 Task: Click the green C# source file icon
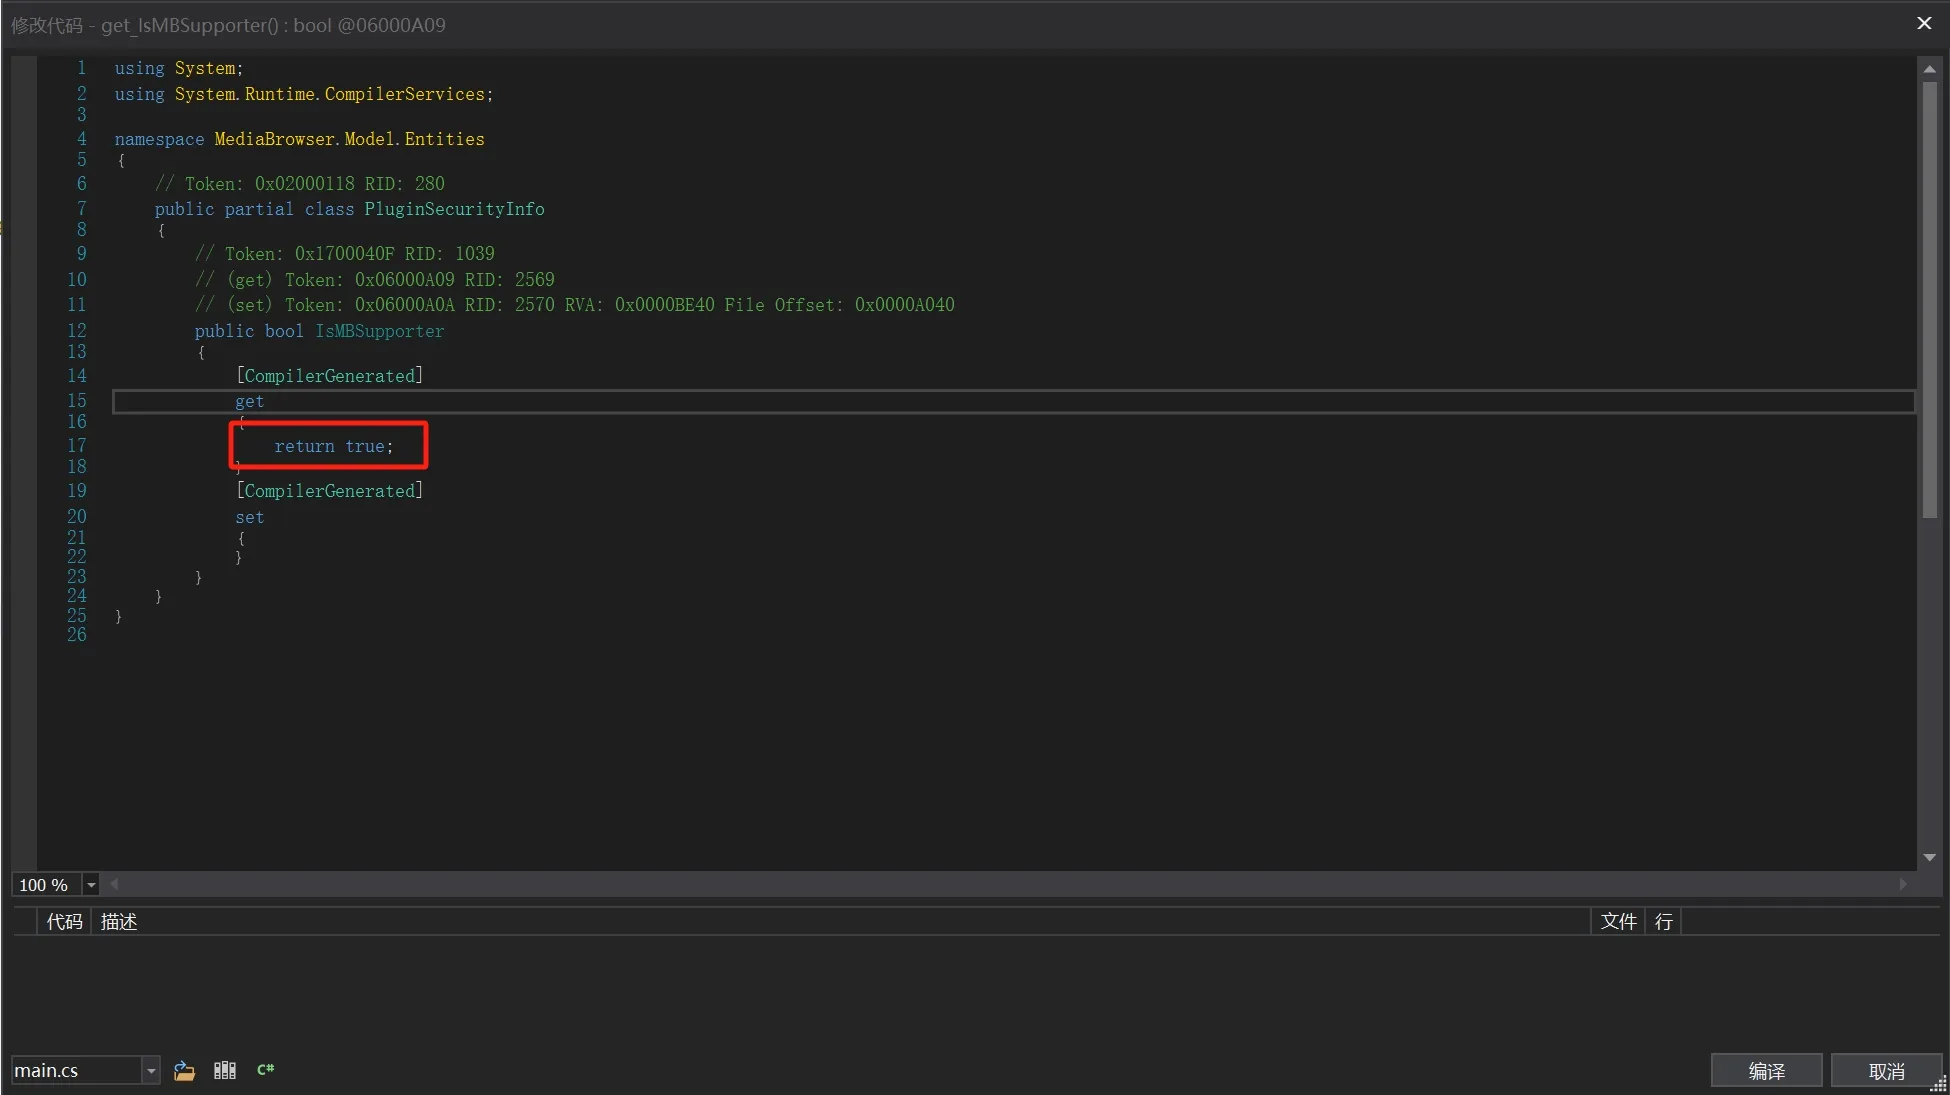tap(265, 1070)
